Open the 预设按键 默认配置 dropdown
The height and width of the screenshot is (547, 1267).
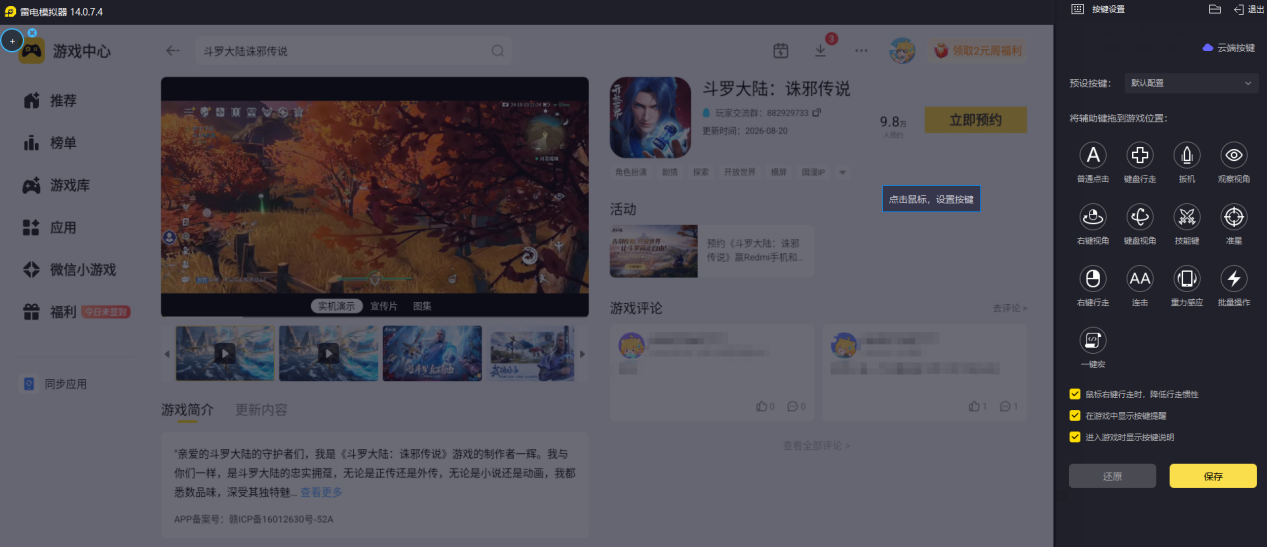click(x=1190, y=83)
